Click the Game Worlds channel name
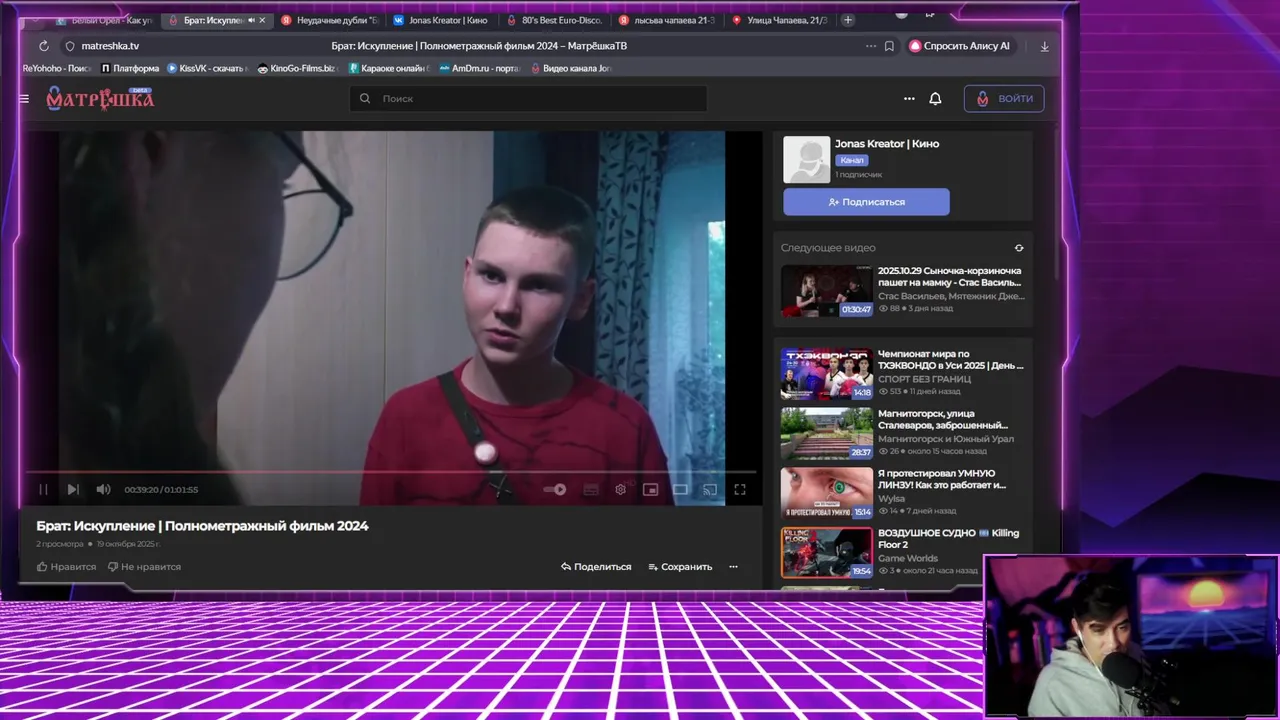The image size is (1280, 720). [x=908, y=558]
